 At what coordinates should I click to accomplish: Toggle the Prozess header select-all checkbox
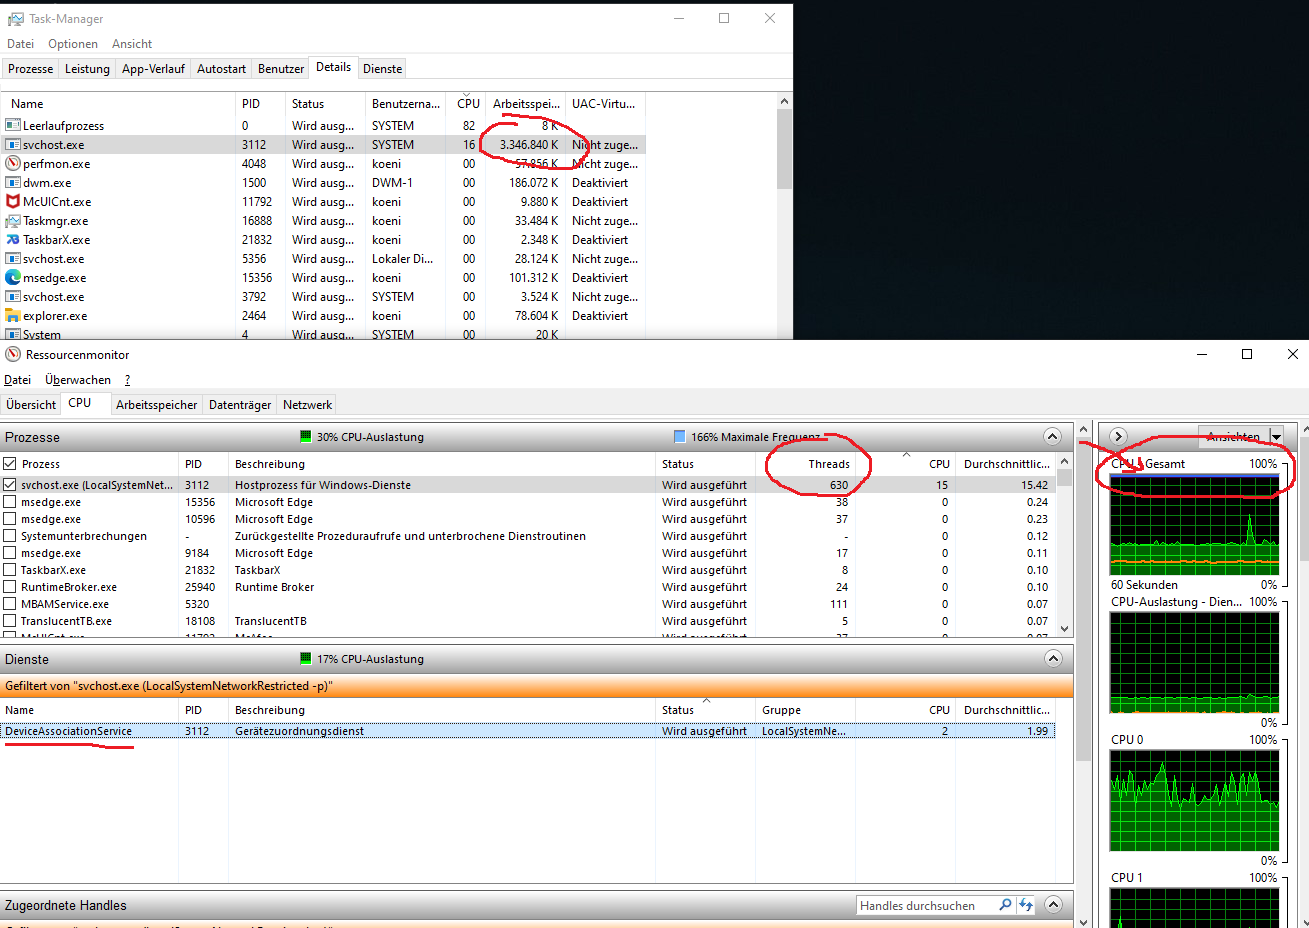point(10,464)
